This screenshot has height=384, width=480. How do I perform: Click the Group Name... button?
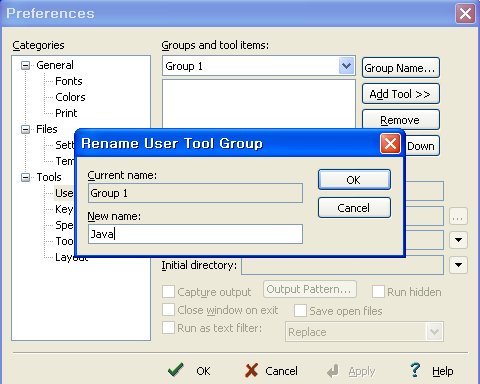click(x=401, y=68)
